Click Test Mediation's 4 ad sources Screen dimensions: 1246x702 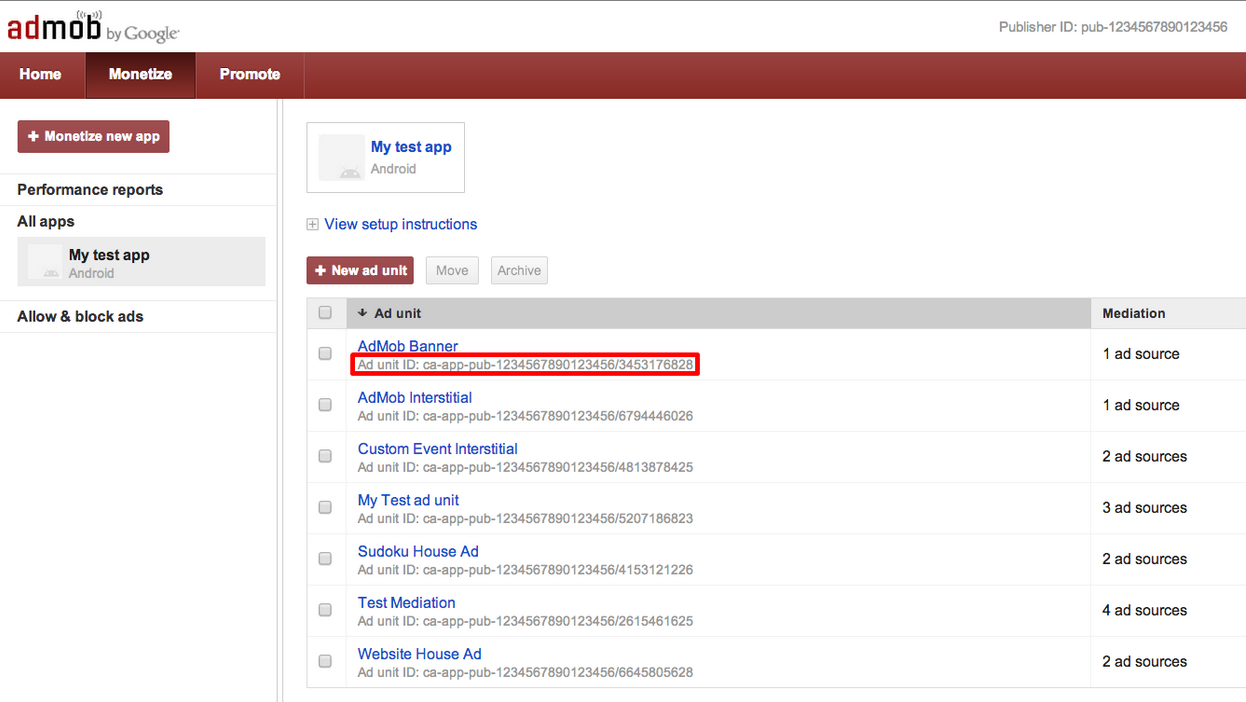(x=1145, y=610)
